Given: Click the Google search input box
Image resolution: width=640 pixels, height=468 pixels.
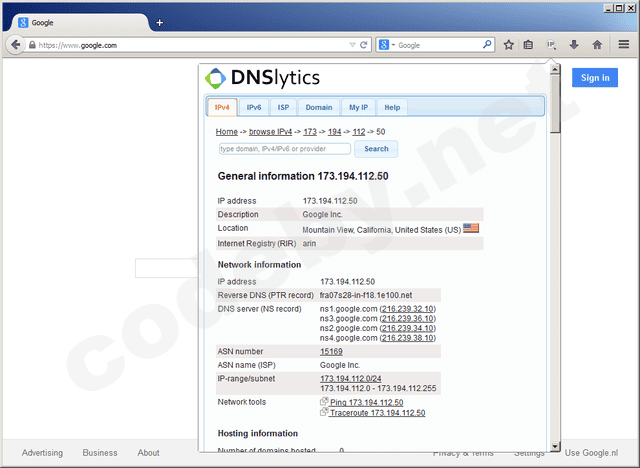Looking at the screenshot, I should 167,268.
